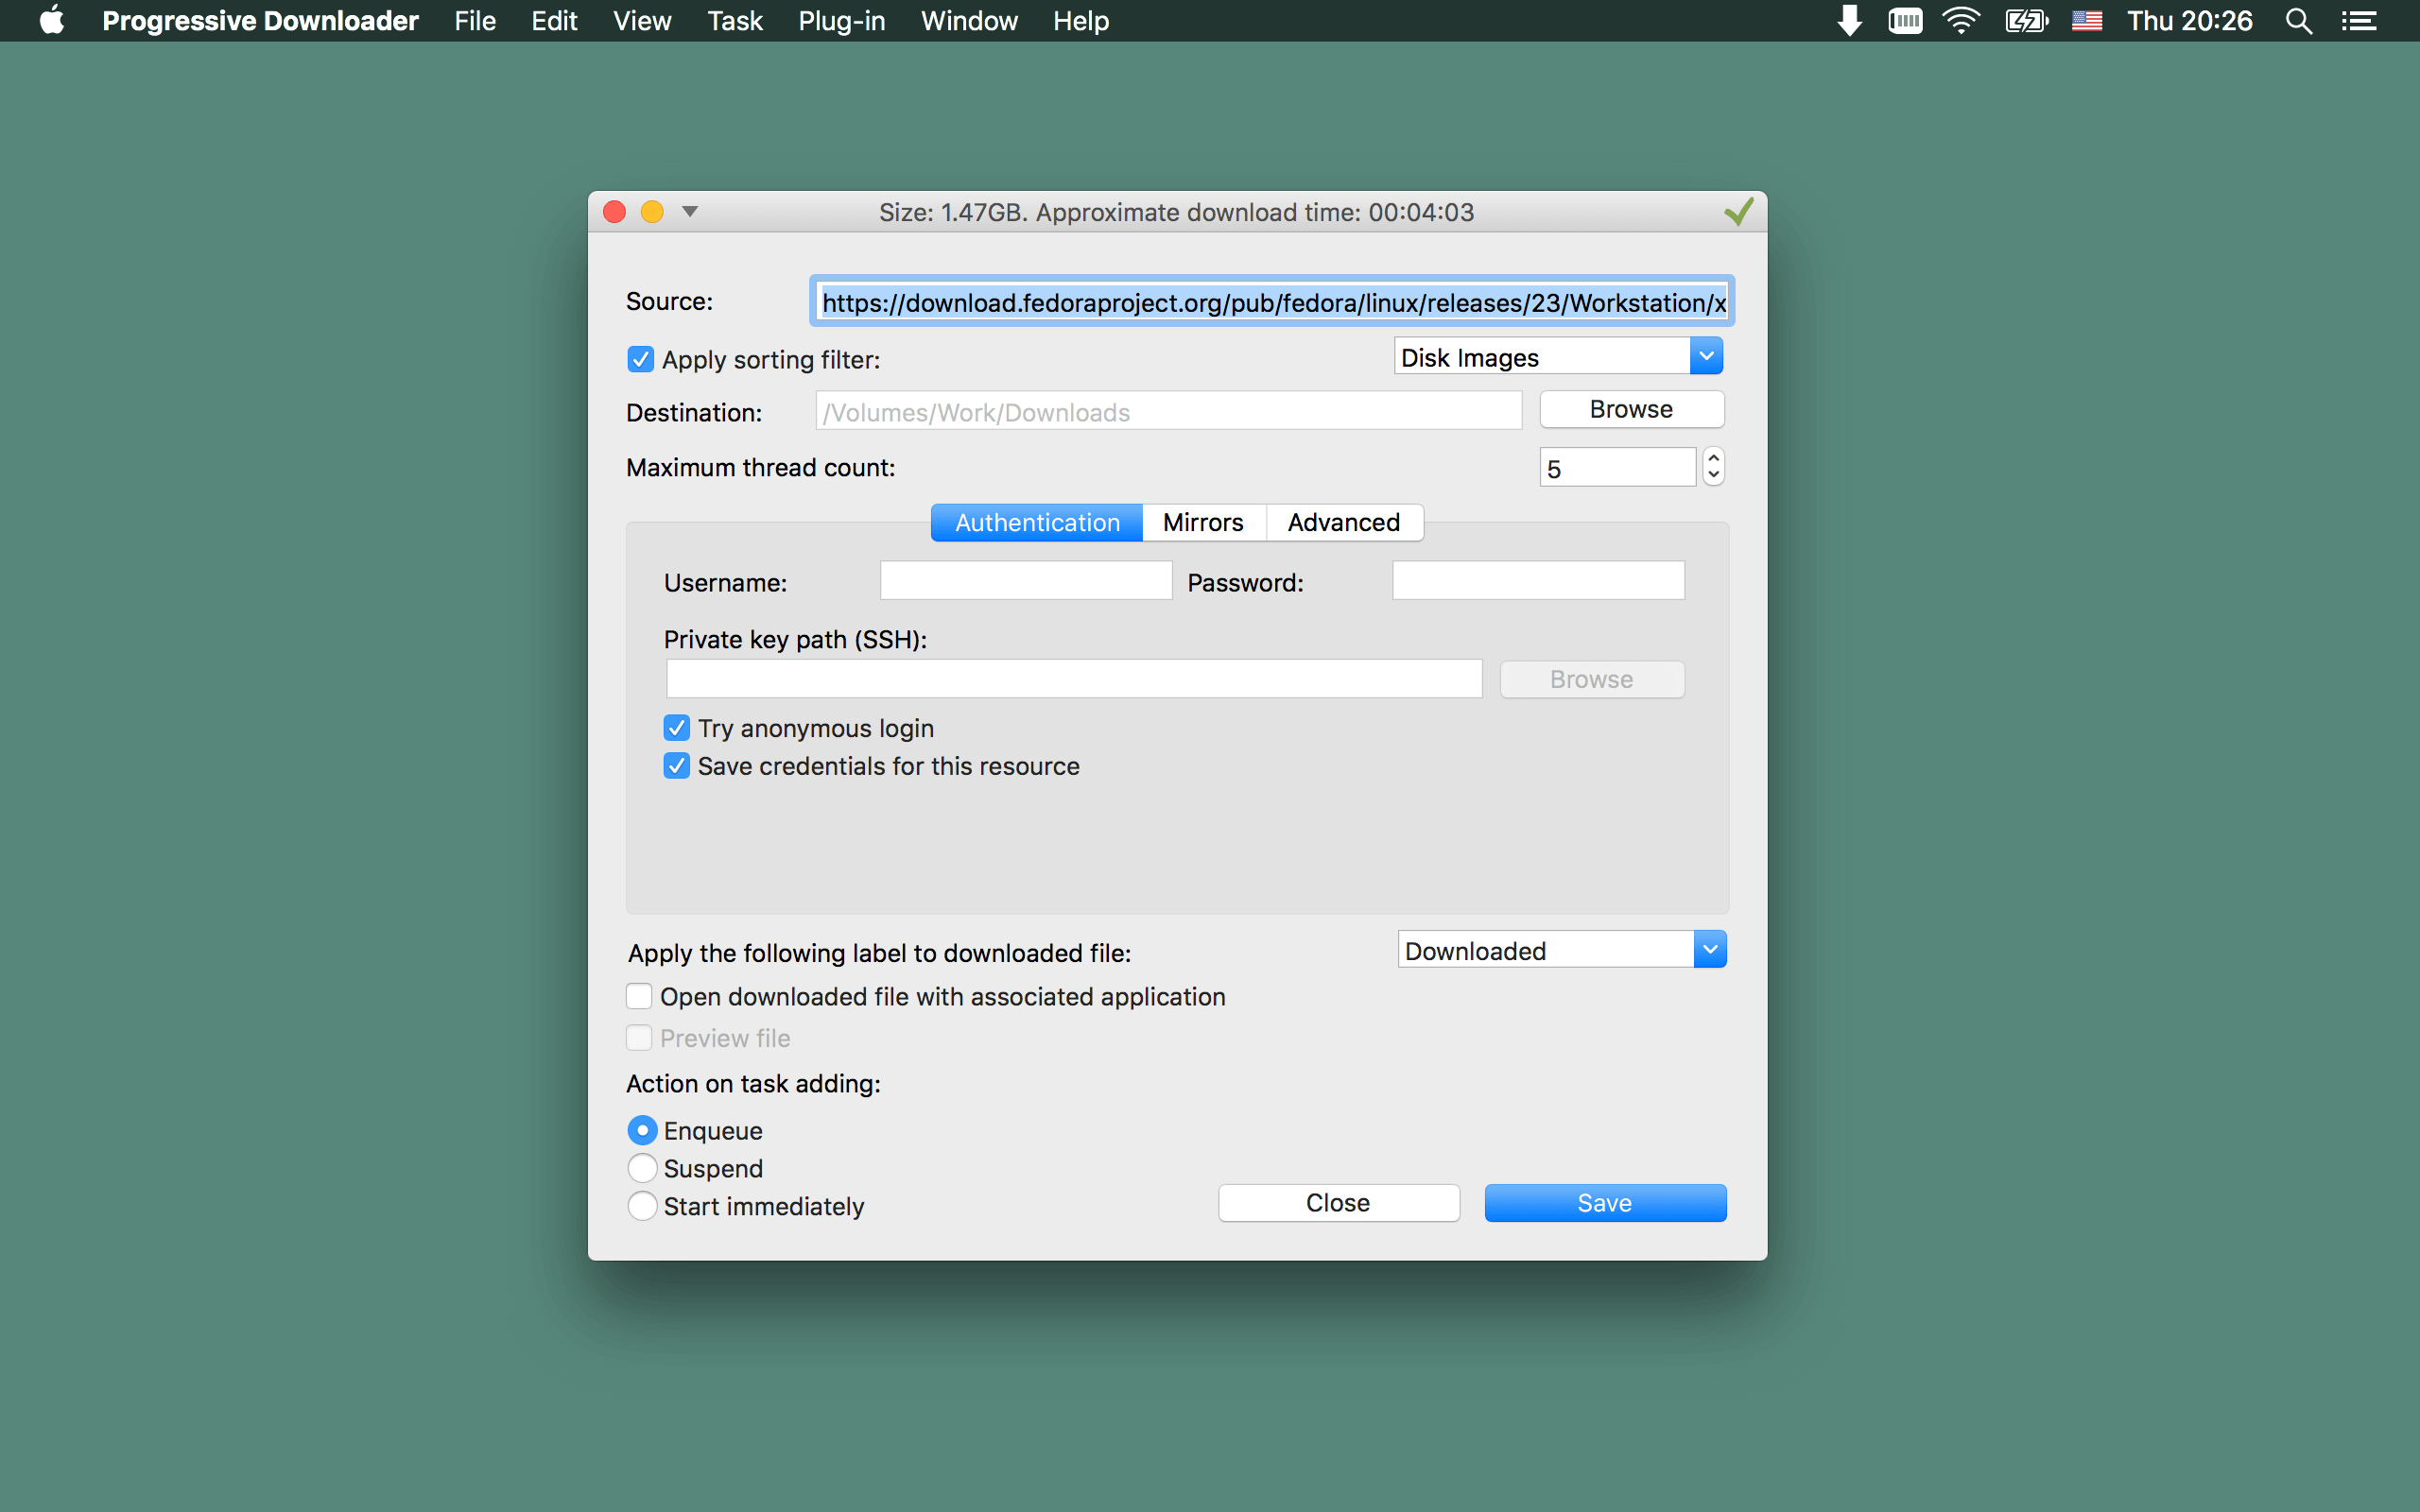
Task: Uncheck Save credentials for this resource
Action: [x=676, y=766]
